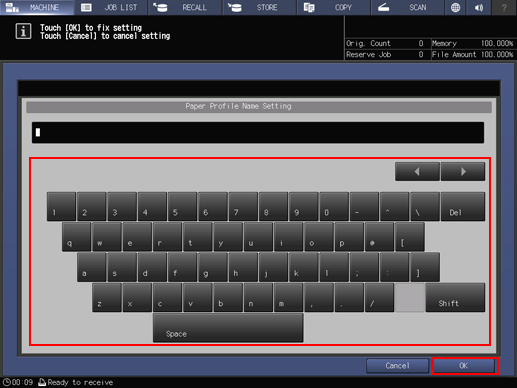Viewport: 517px width, 388px height.
Task: Move cursor left with the left arrow key
Action: [x=417, y=172]
